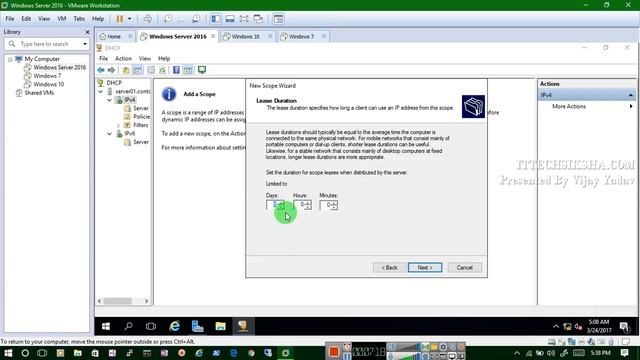Open the VM menu
Screen dimensions: 640x360
[x=62, y=19]
